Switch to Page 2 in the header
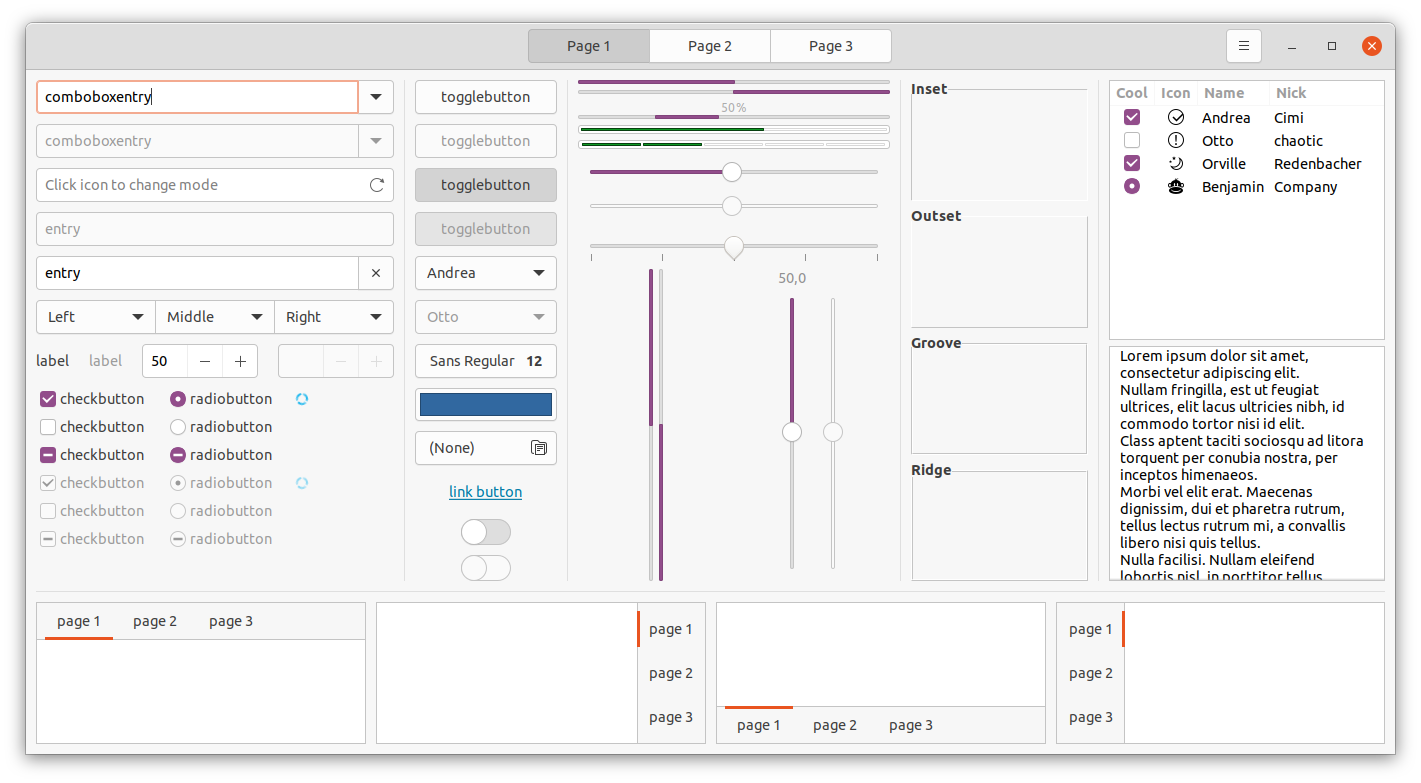The width and height of the screenshot is (1421, 783). click(710, 46)
